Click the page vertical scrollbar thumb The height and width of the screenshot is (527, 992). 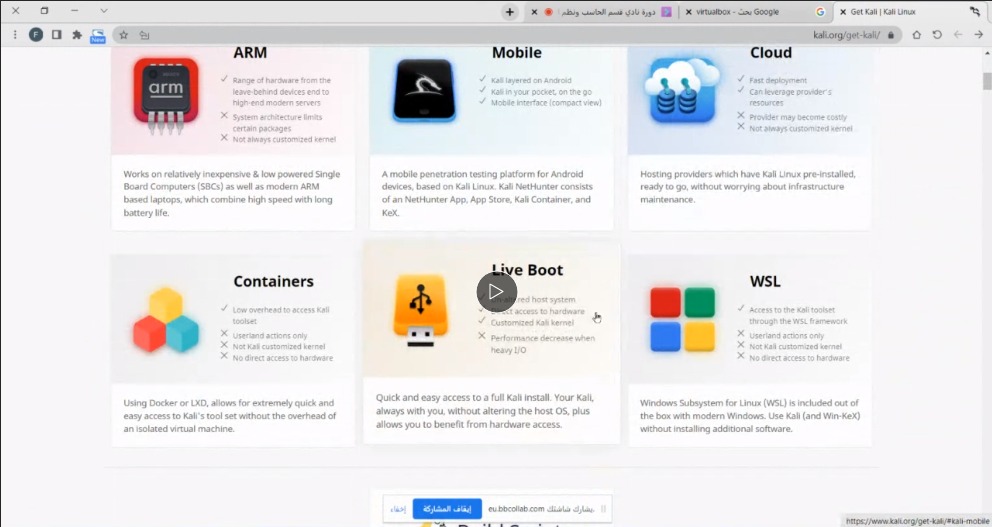tap(986, 80)
